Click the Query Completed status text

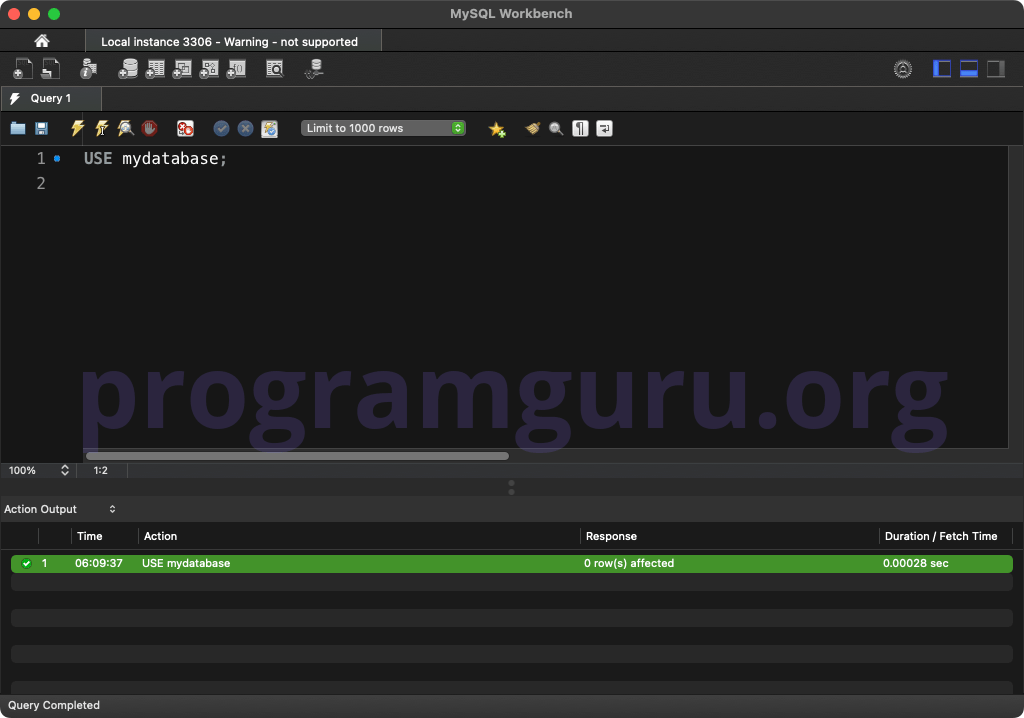pos(54,705)
